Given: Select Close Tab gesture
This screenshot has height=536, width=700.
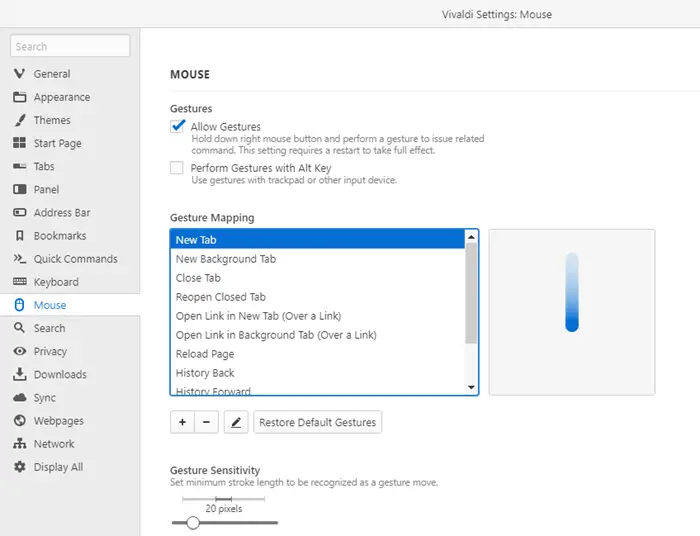Looking at the screenshot, I should pyautogui.click(x=317, y=278).
